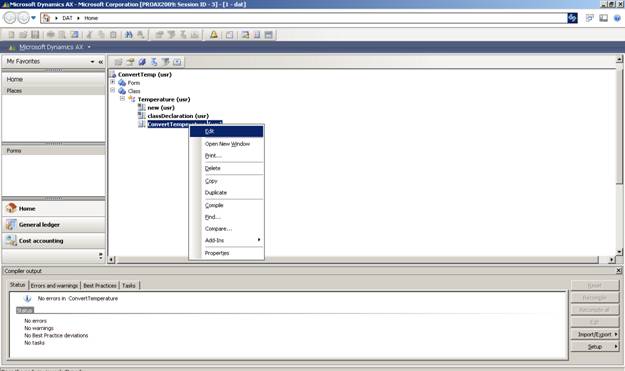The image size is (625, 371).
Task: Switch to the Status tab
Action: coord(18,285)
